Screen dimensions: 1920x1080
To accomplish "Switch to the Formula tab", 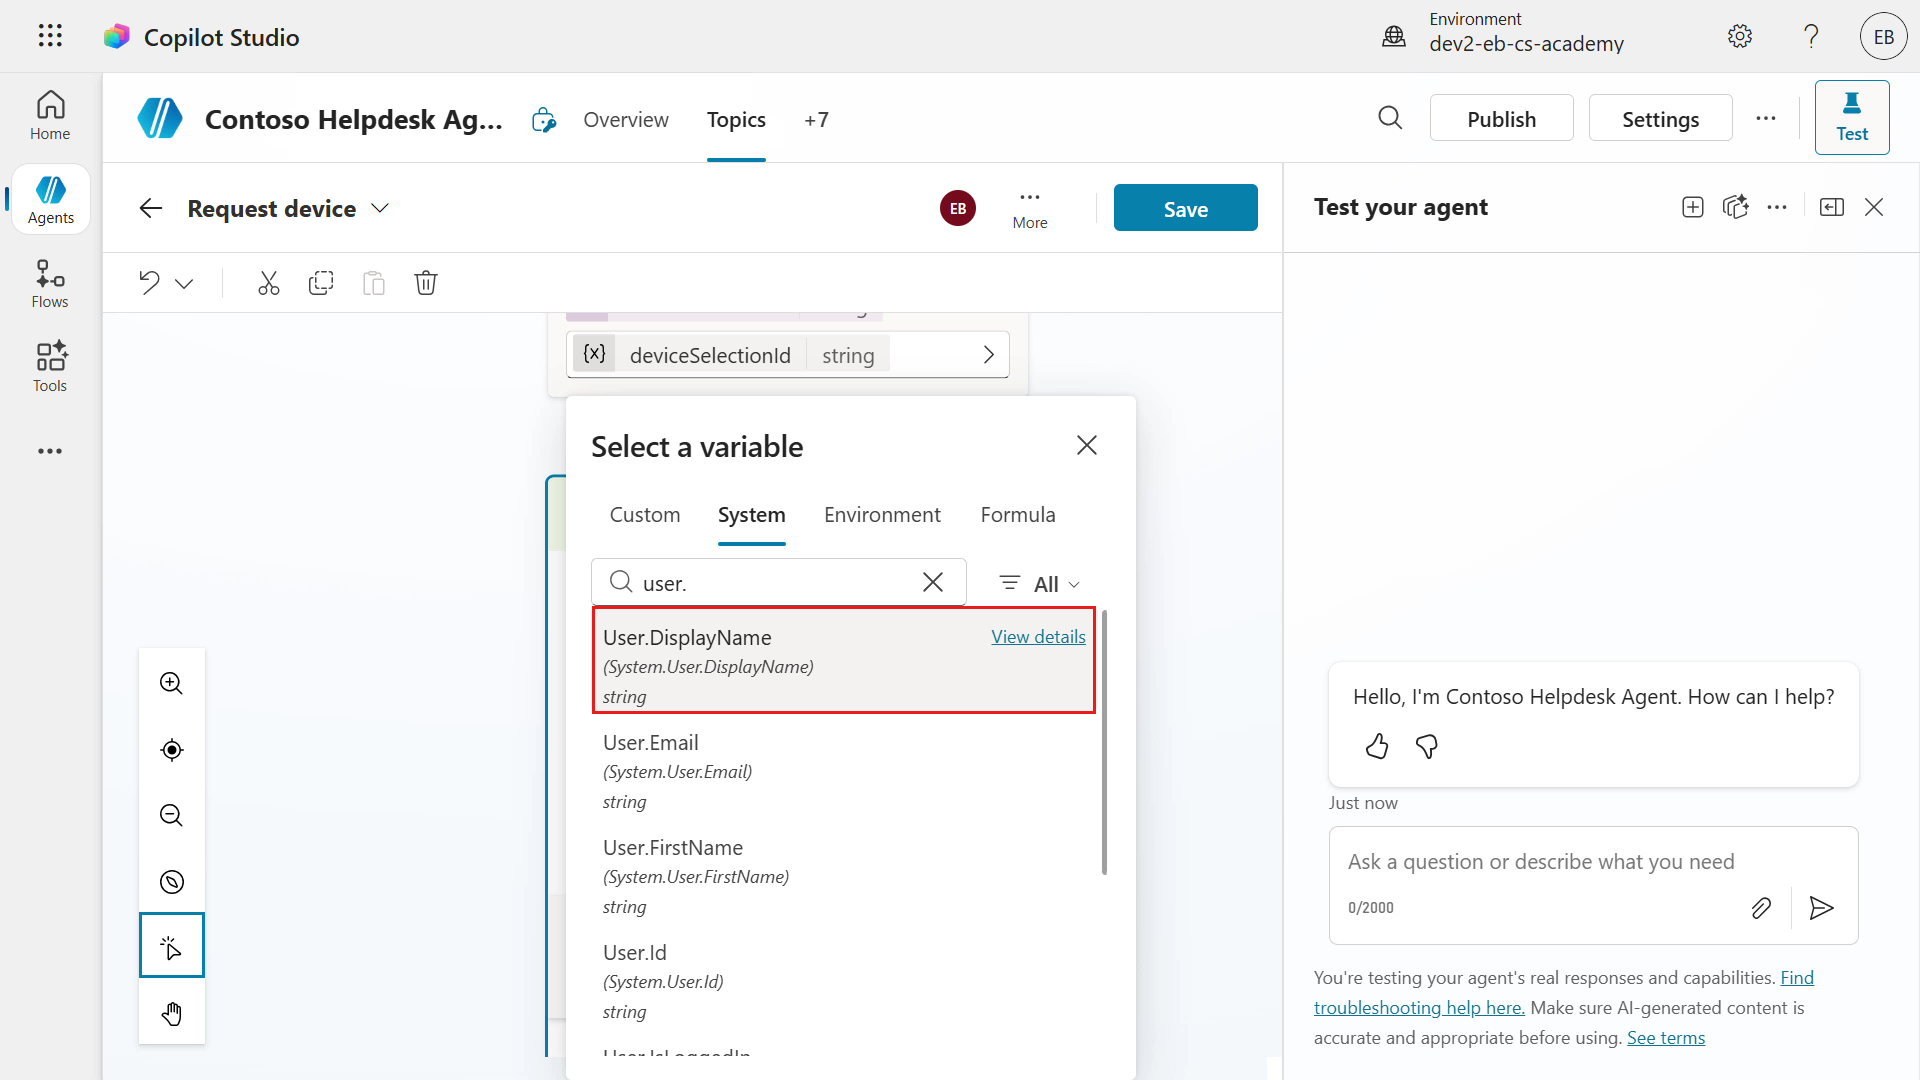I will click(x=1017, y=514).
